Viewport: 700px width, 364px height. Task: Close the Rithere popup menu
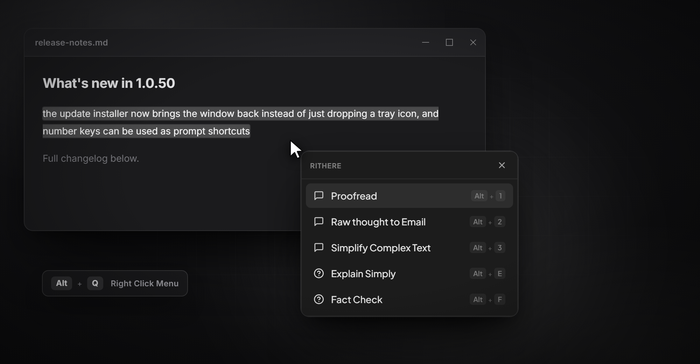tap(502, 165)
